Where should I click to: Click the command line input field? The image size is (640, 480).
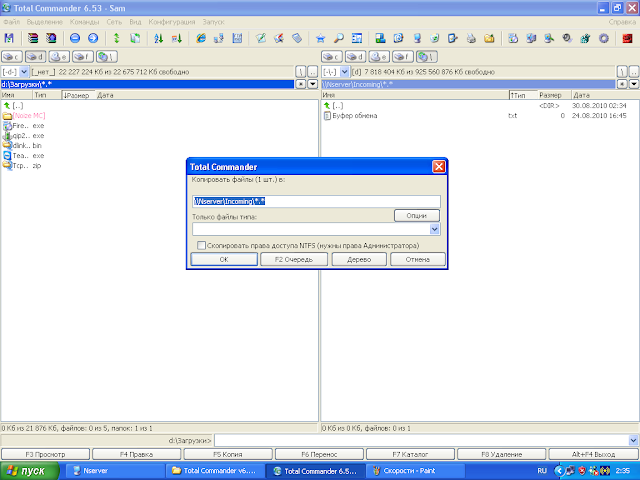422,440
